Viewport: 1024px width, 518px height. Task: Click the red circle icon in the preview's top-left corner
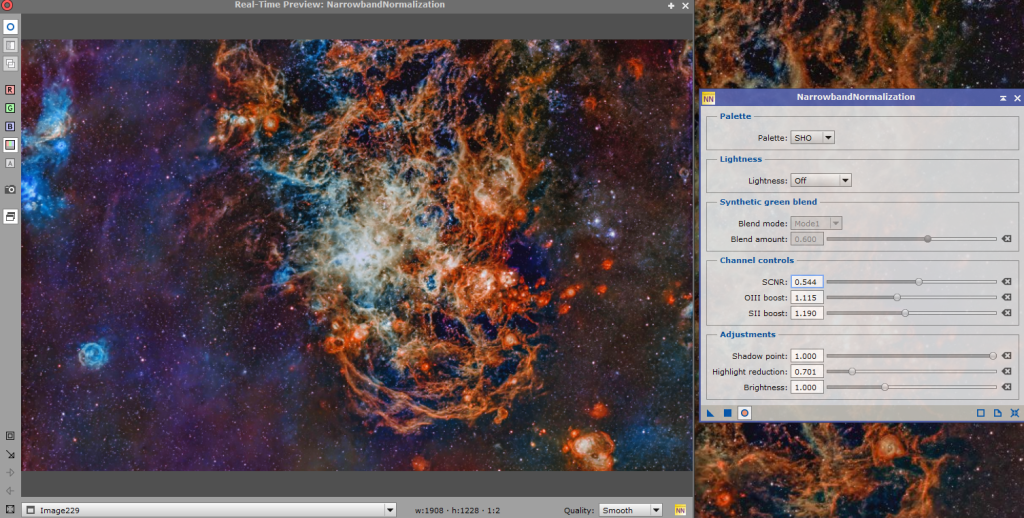point(6,5)
